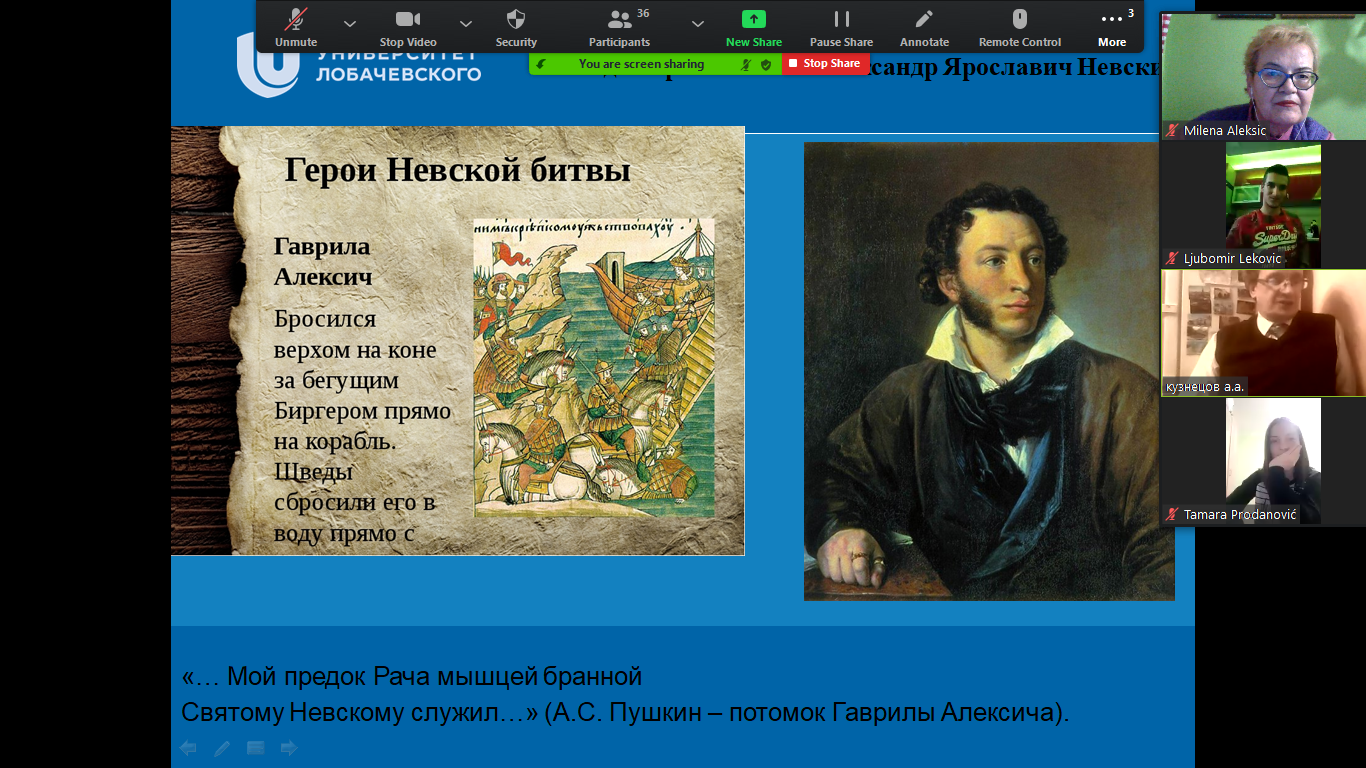Expand the arrow next to Participants

[x=698, y=23]
